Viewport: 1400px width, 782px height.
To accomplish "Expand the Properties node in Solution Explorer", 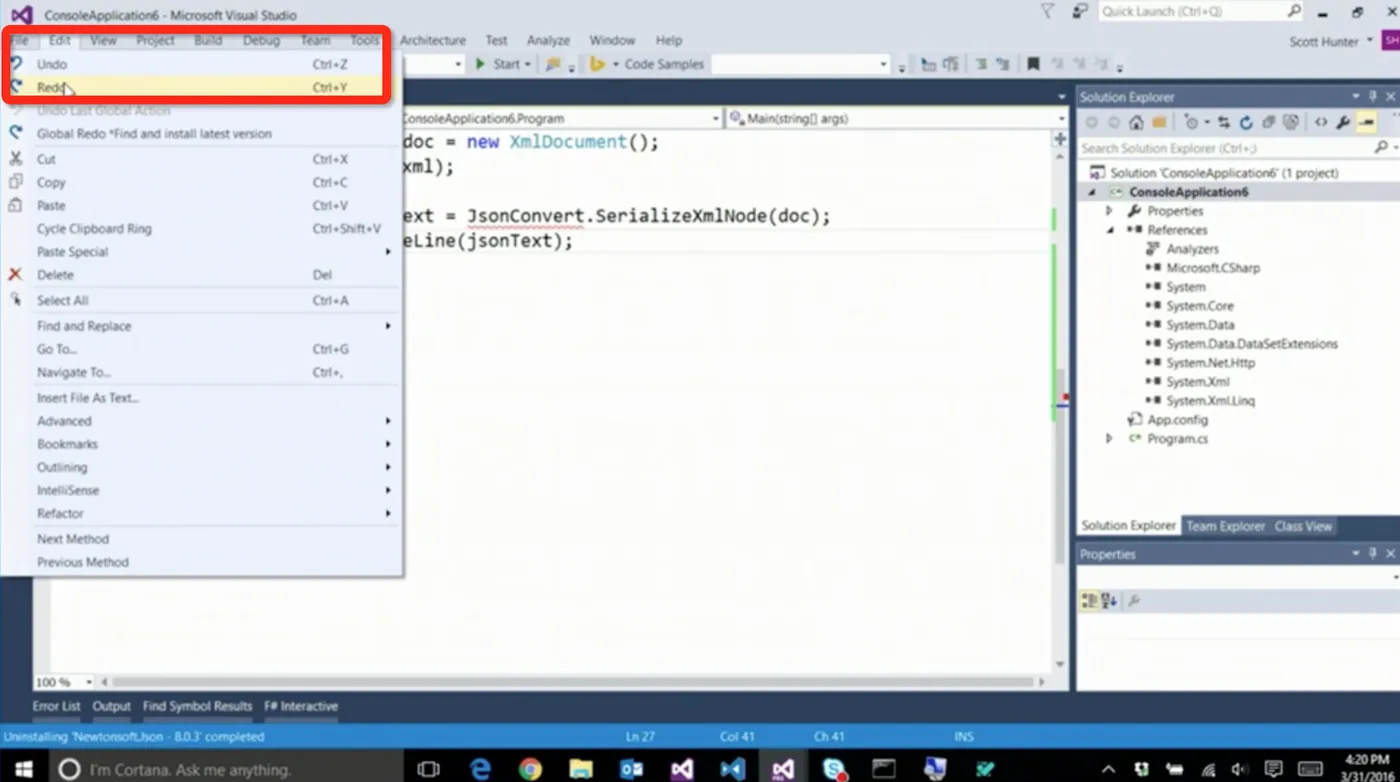I will 1109,211.
